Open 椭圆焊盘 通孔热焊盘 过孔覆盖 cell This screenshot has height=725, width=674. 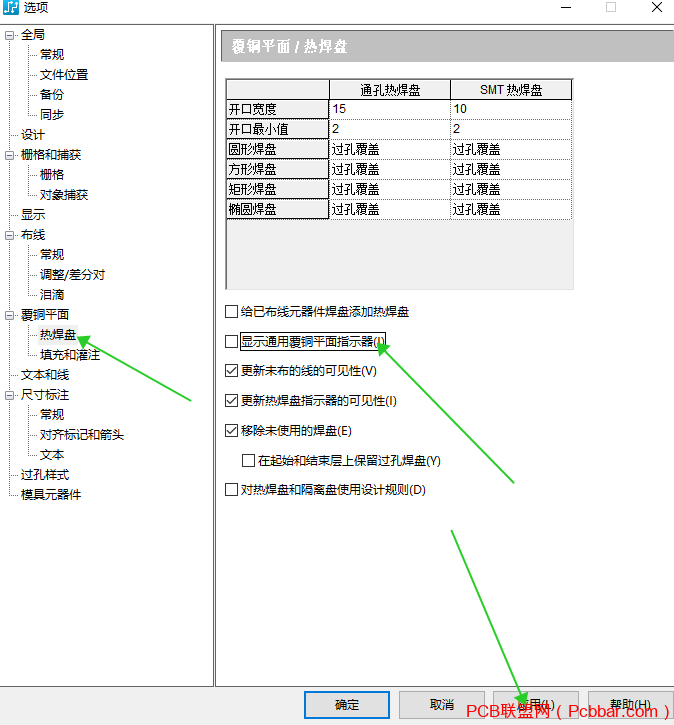(x=390, y=209)
